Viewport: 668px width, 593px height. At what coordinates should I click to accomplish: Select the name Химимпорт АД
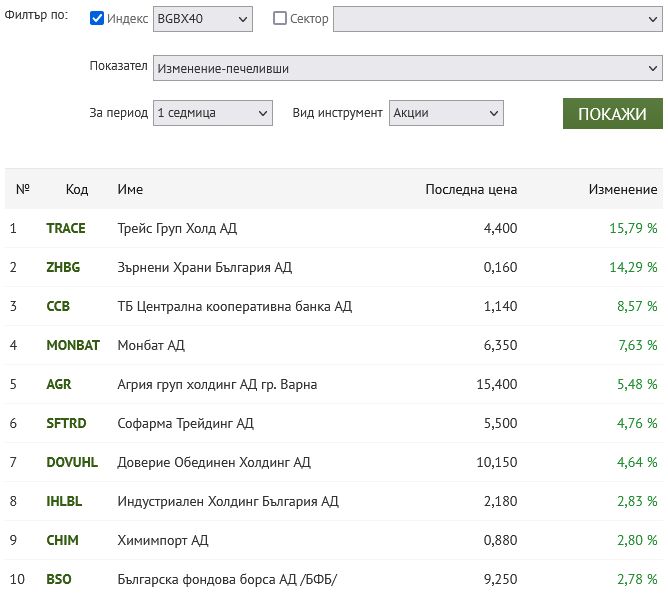(x=163, y=540)
